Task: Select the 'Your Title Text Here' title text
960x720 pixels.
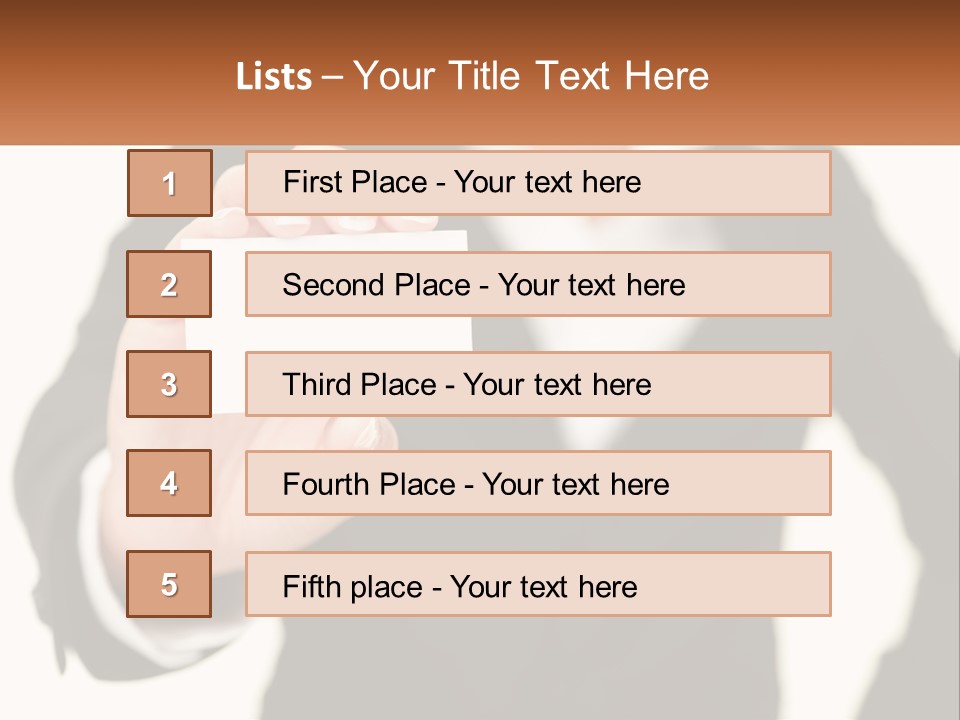Action: (x=531, y=76)
